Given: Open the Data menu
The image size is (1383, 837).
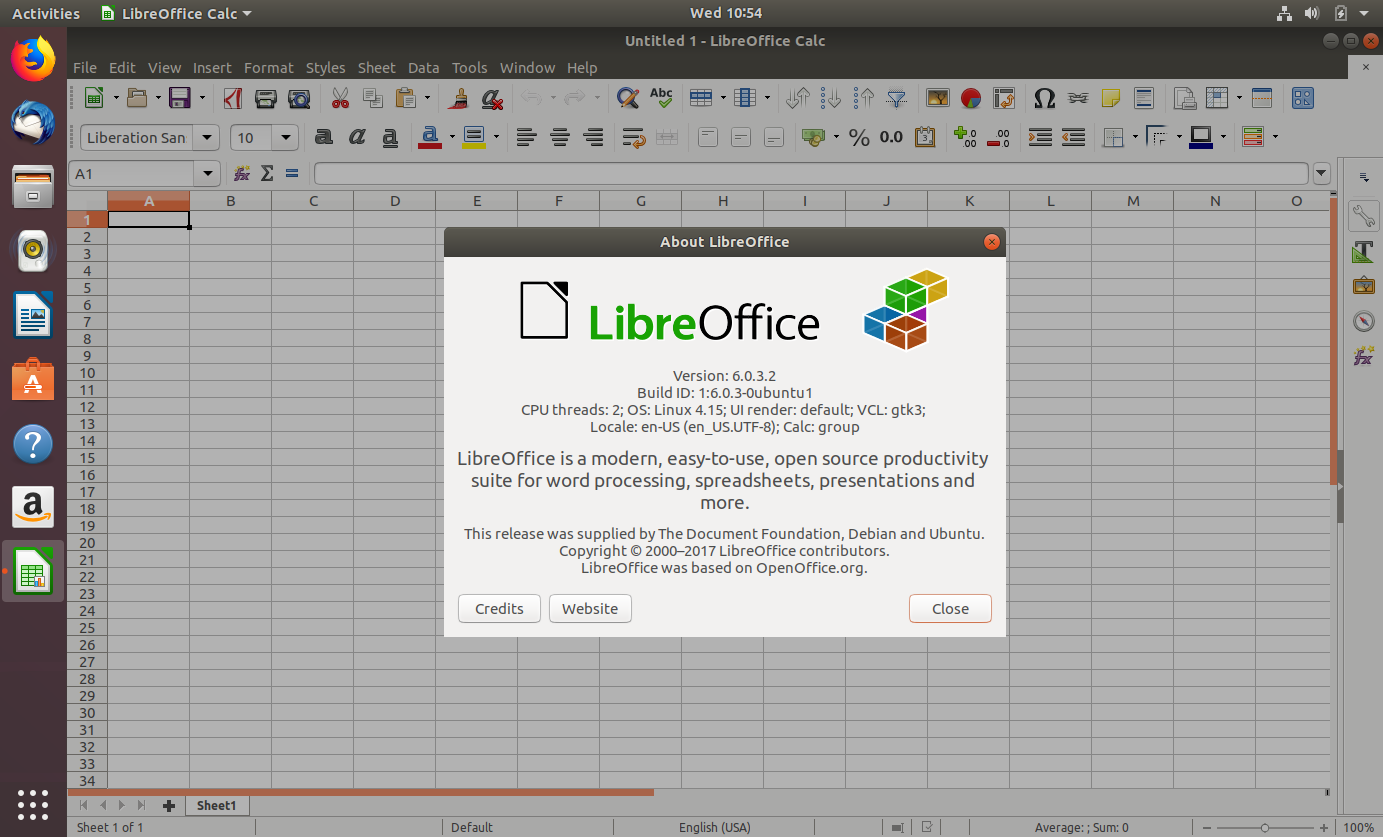Looking at the screenshot, I should pos(423,68).
